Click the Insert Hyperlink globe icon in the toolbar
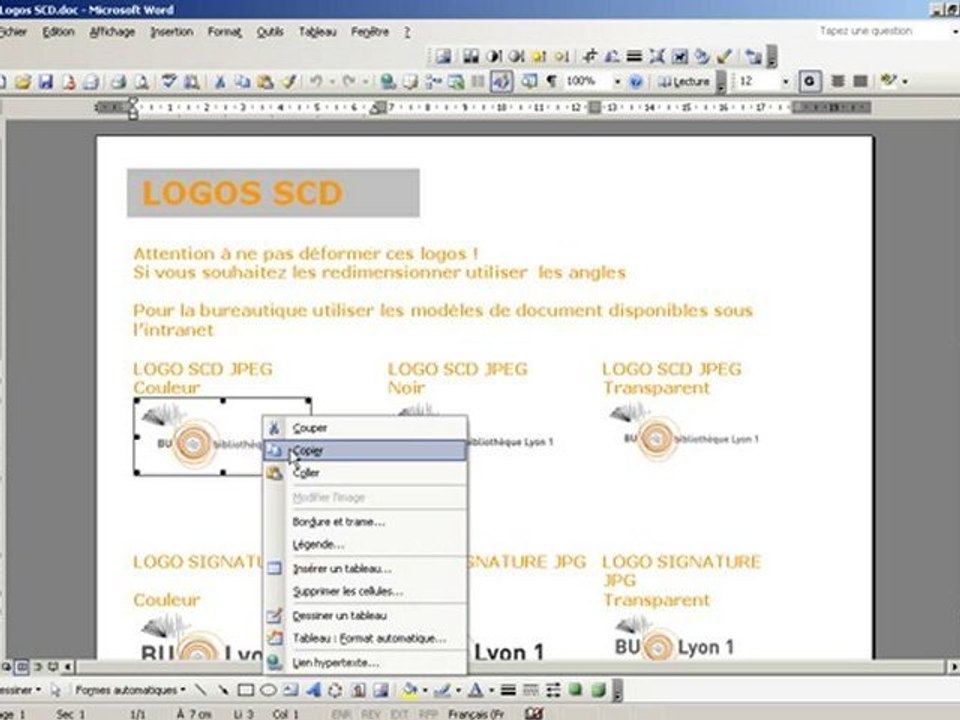 point(387,81)
